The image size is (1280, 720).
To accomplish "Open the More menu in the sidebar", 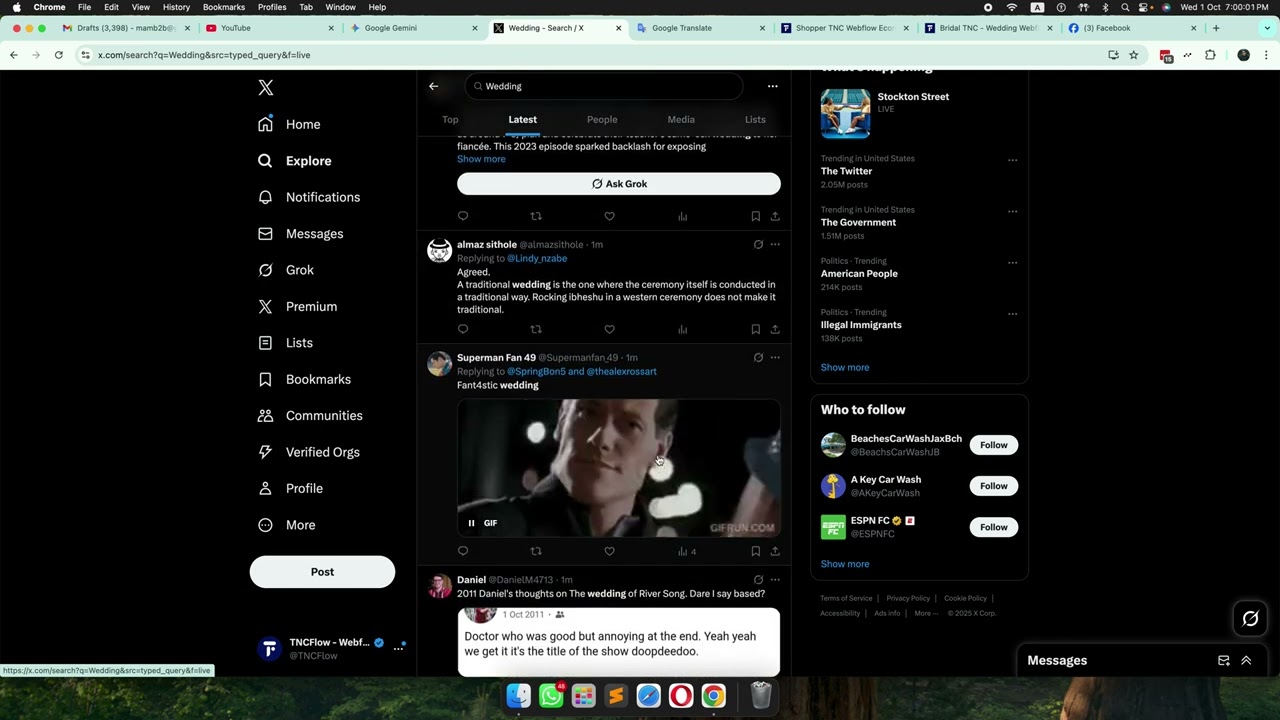I will (286, 525).
